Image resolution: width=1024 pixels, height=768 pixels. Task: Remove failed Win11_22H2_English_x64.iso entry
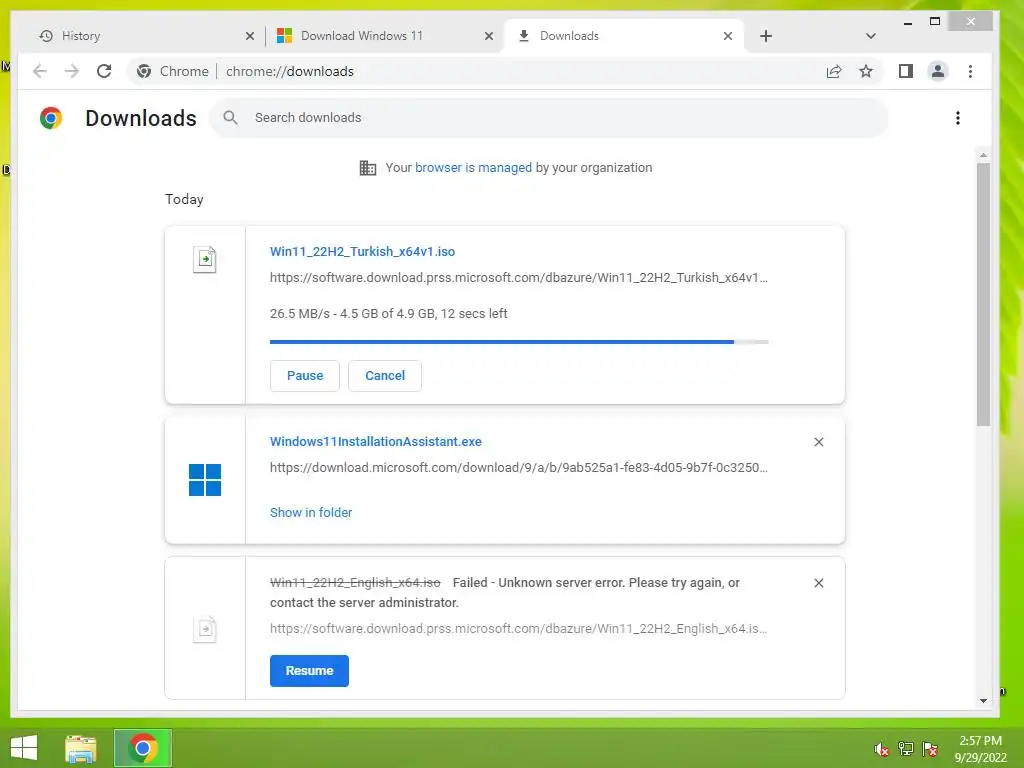[x=819, y=583]
